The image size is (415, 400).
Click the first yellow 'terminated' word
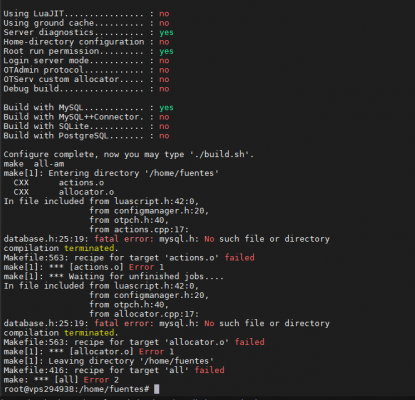point(89,248)
